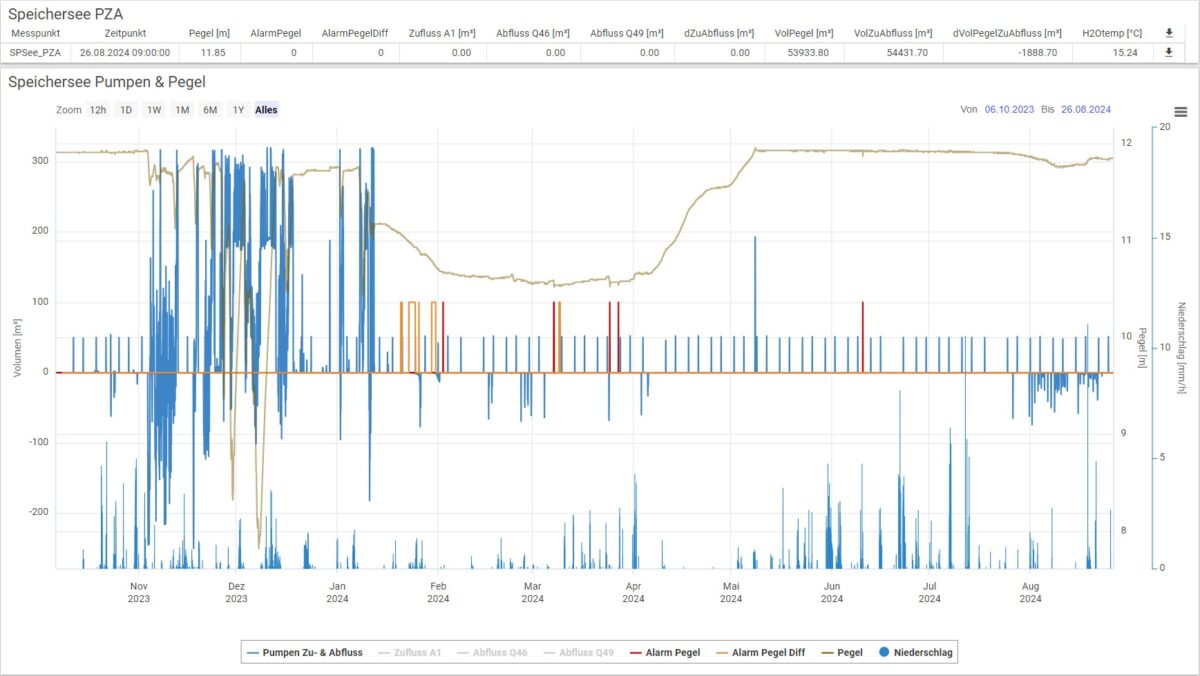Switch zoom to 1W
Viewport: 1200px width, 676px height.
pos(154,110)
